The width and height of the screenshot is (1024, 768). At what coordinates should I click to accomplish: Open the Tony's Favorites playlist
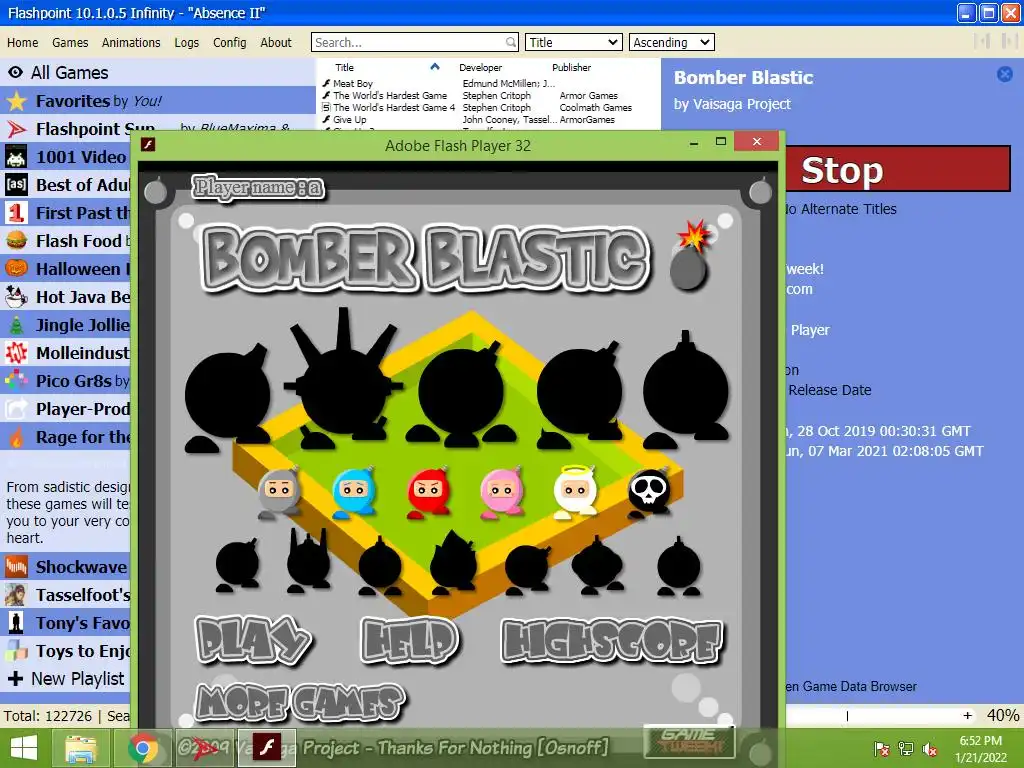pos(65,623)
